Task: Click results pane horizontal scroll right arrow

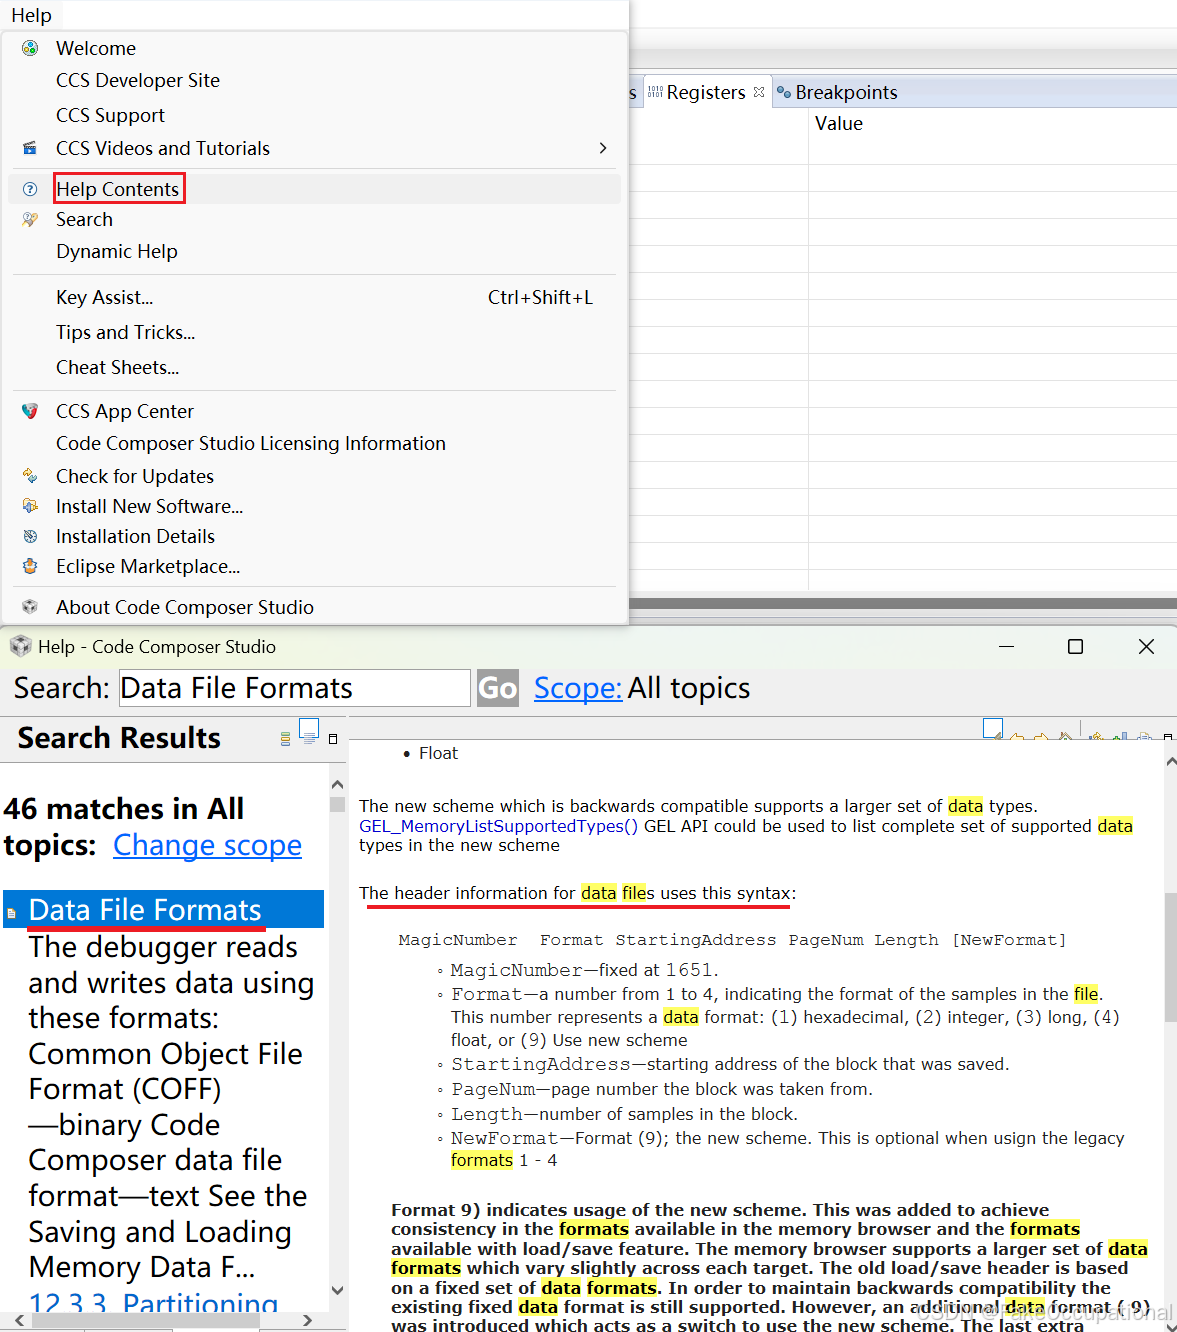Action: click(x=307, y=1321)
